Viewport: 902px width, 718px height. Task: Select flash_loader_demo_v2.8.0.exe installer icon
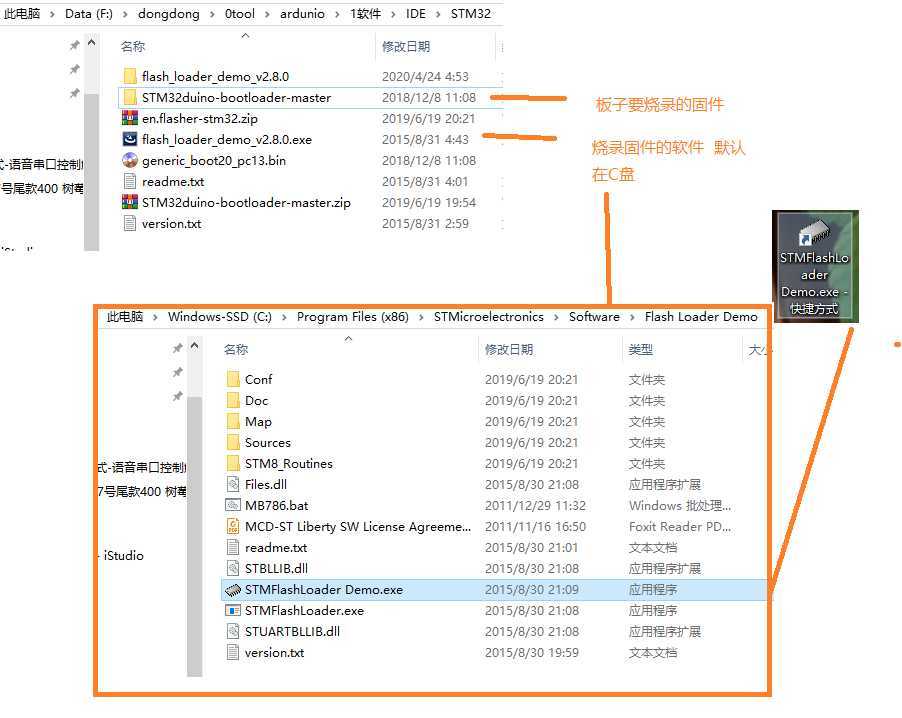tap(130, 139)
